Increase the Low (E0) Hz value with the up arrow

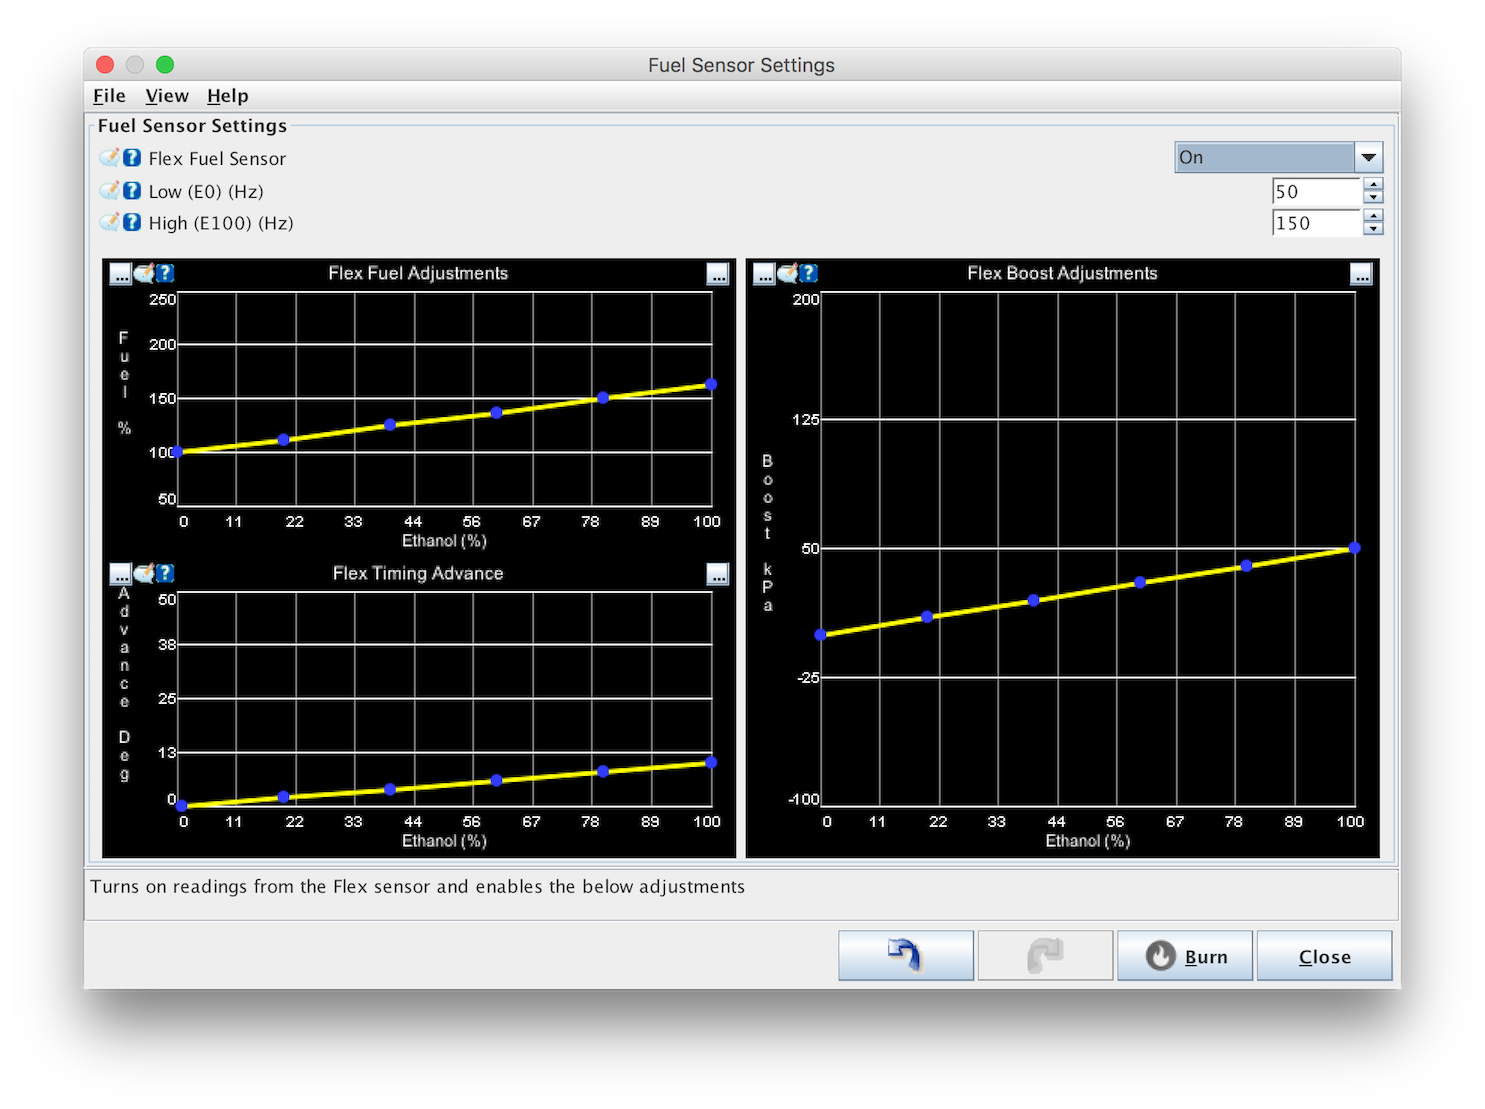[x=1373, y=185]
